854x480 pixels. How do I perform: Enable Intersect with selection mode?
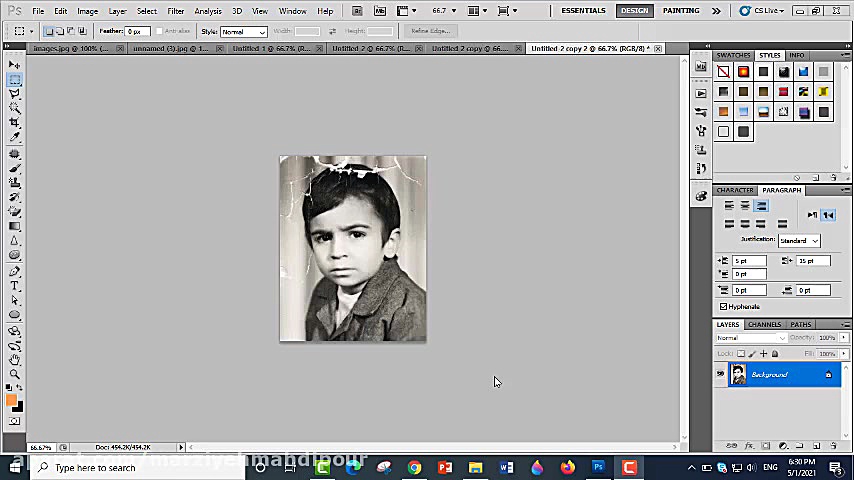[82, 31]
